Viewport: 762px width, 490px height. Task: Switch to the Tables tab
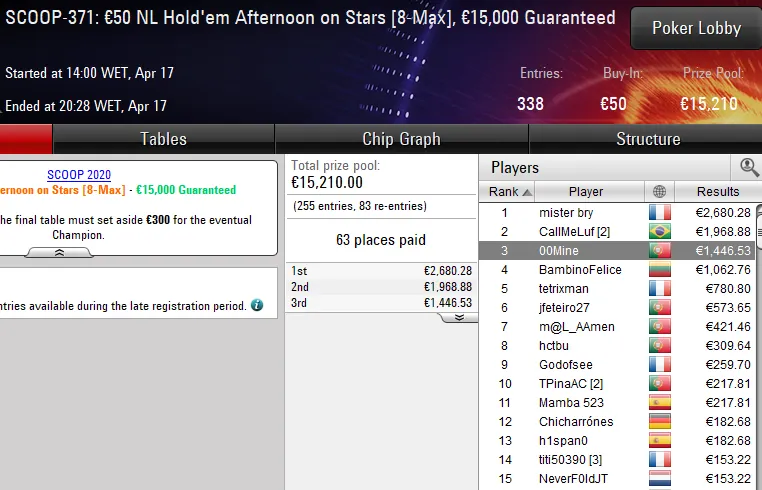(163, 139)
